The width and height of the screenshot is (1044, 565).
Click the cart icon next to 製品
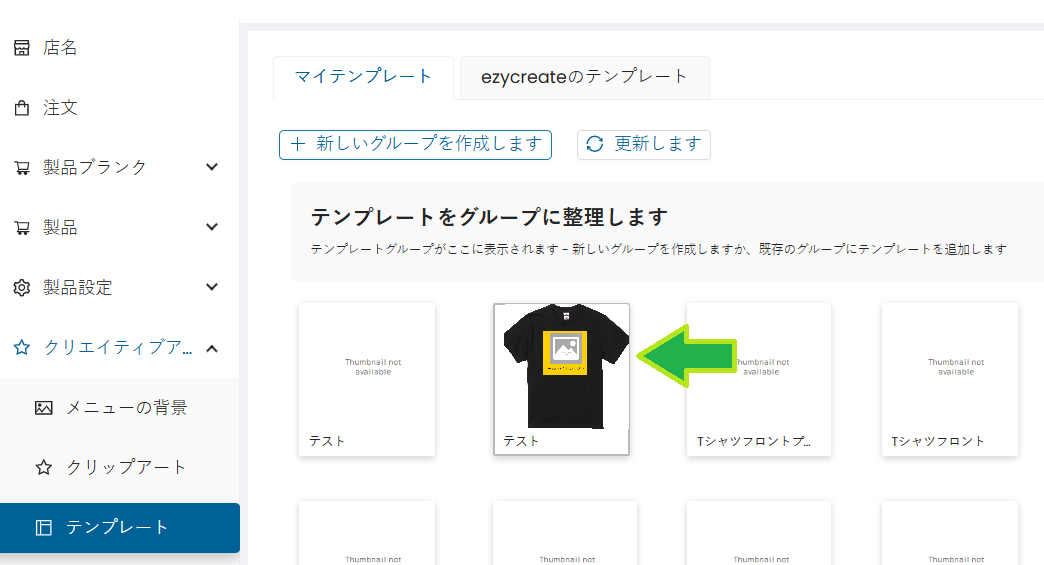pyautogui.click(x=21, y=228)
